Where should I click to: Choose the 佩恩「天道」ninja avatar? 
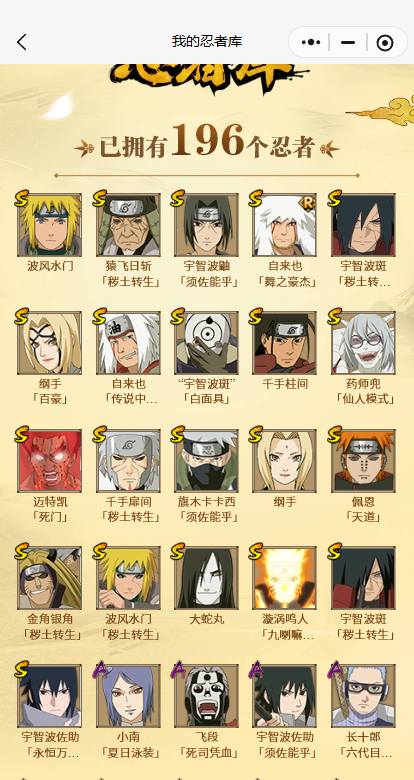click(363, 461)
